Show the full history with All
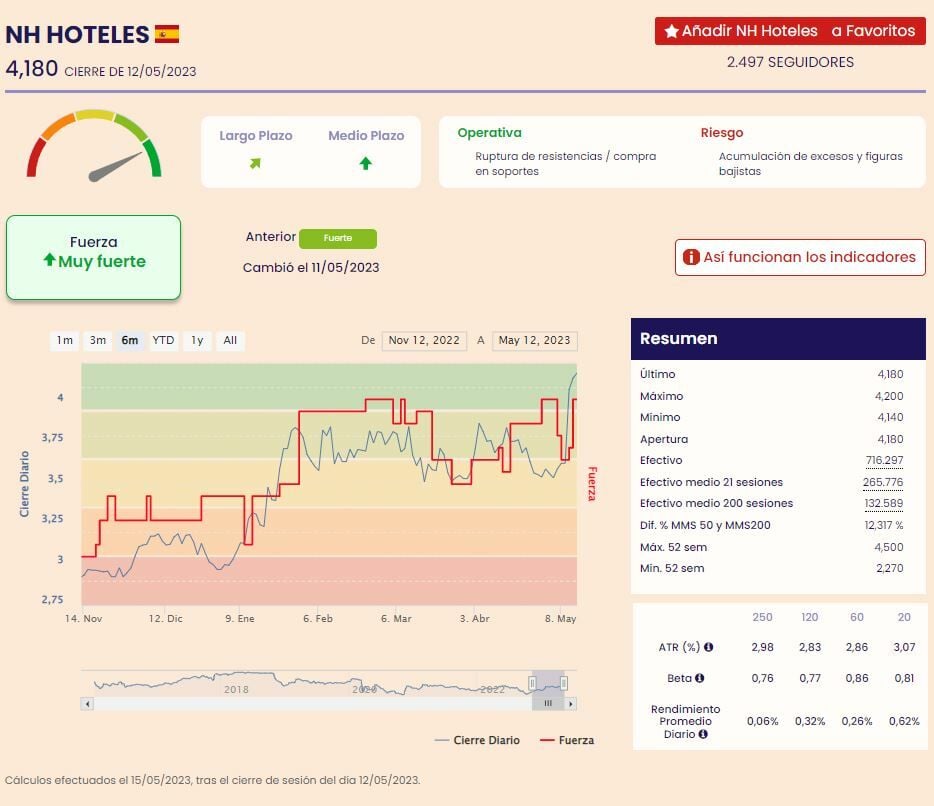 [x=230, y=340]
